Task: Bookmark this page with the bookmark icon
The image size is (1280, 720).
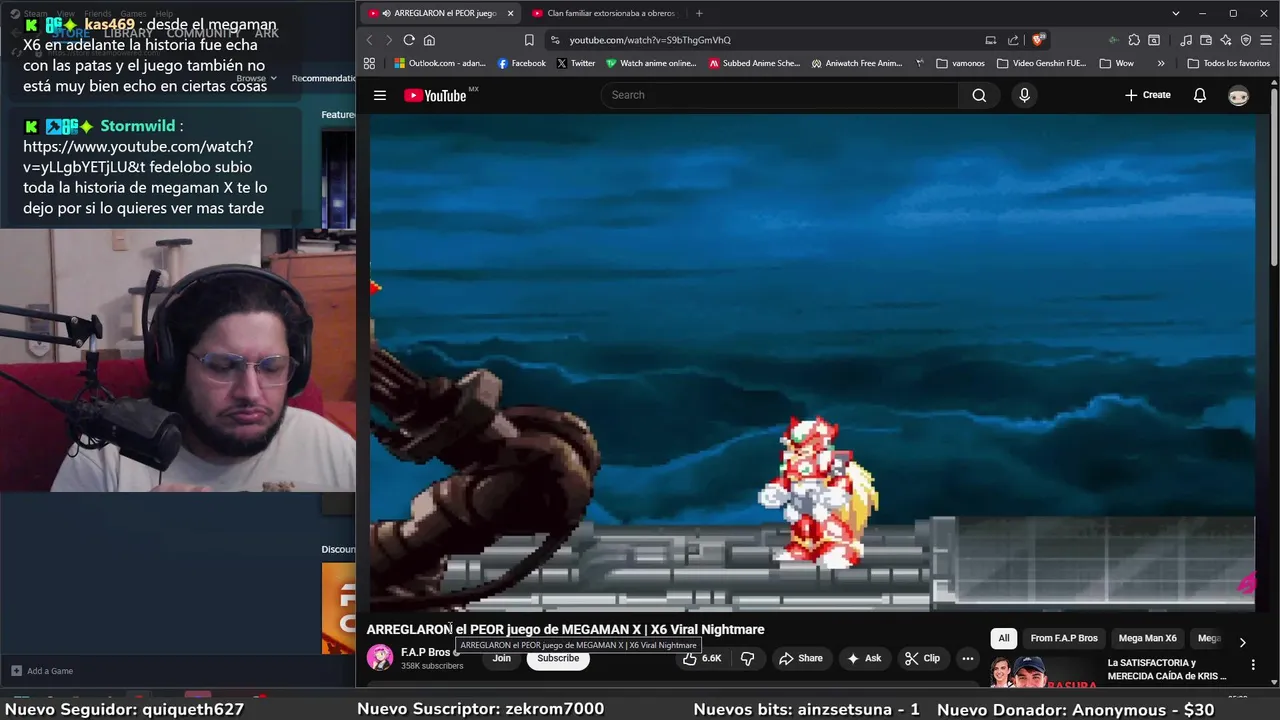Action: [529, 40]
